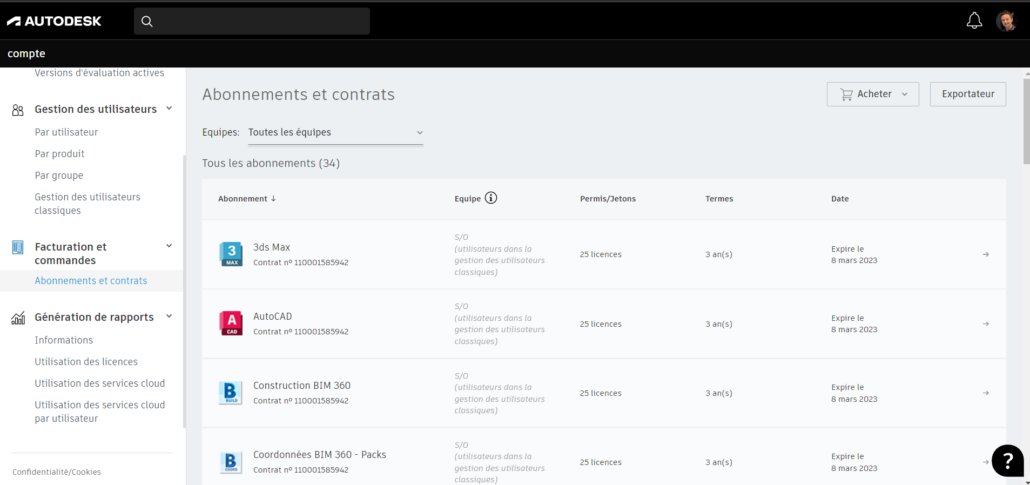Collapse the Génération de rapports section
The width and height of the screenshot is (1030, 485).
[x=169, y=316]
